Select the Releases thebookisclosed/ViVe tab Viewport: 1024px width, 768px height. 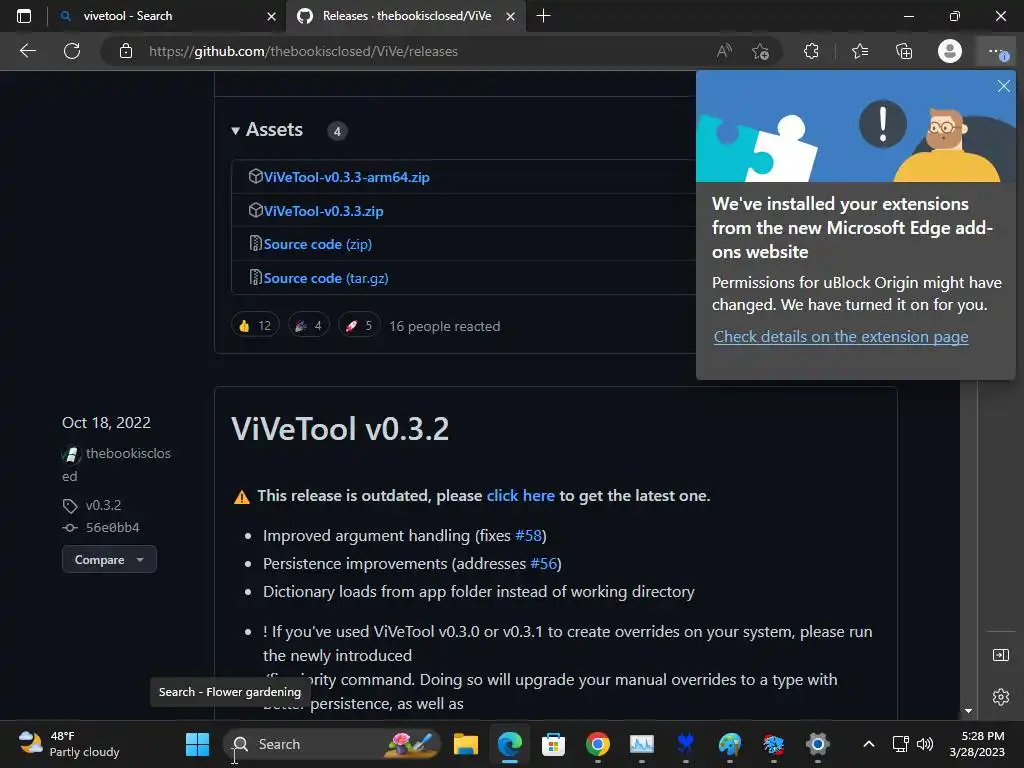tap(406, 16)
